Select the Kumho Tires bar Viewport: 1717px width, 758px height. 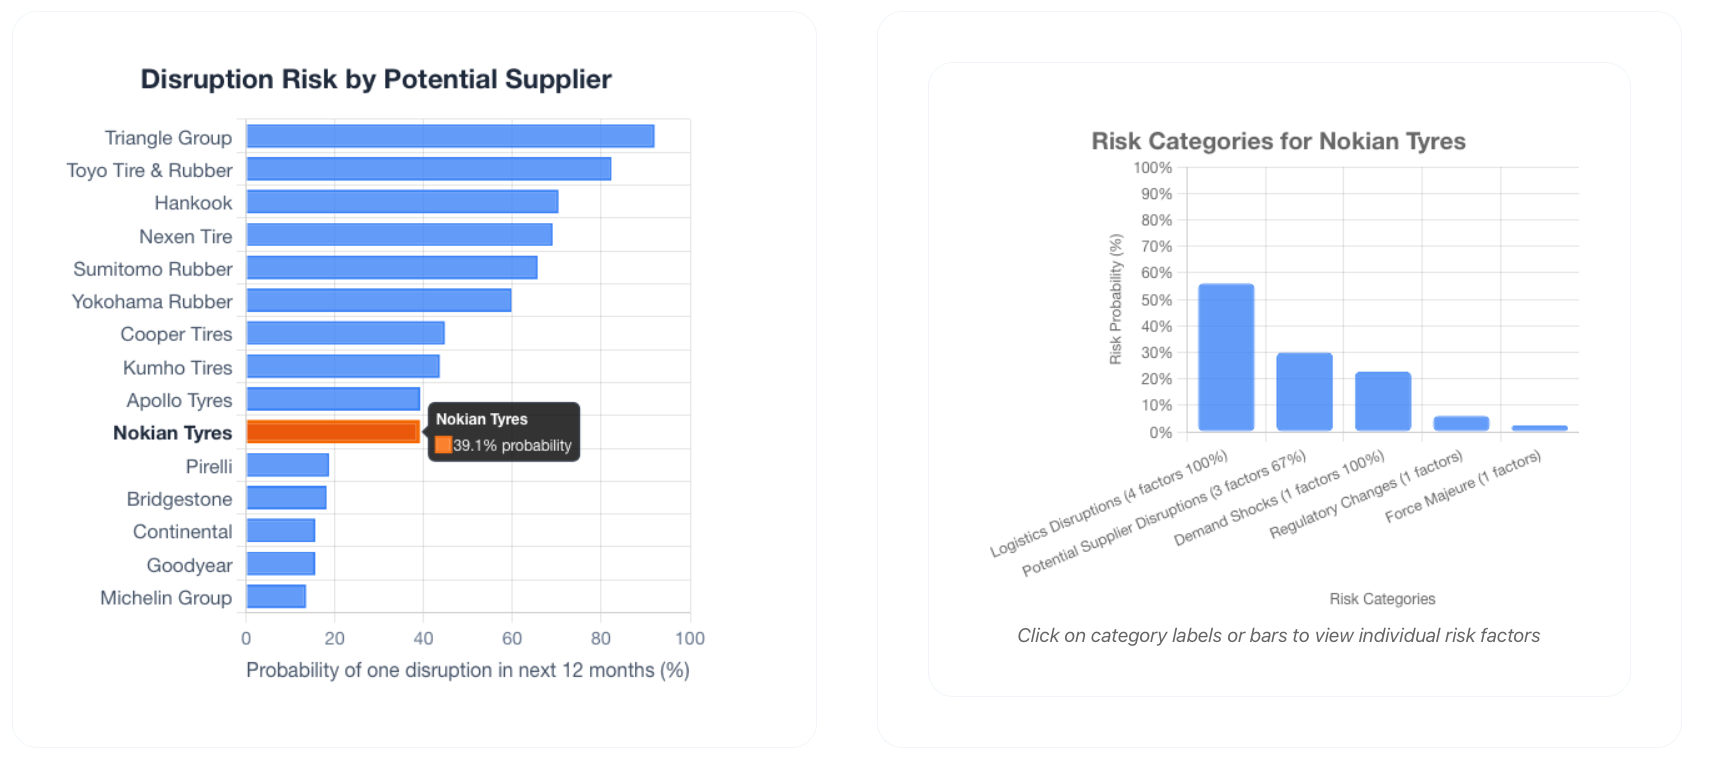click(x=342, y=366)
